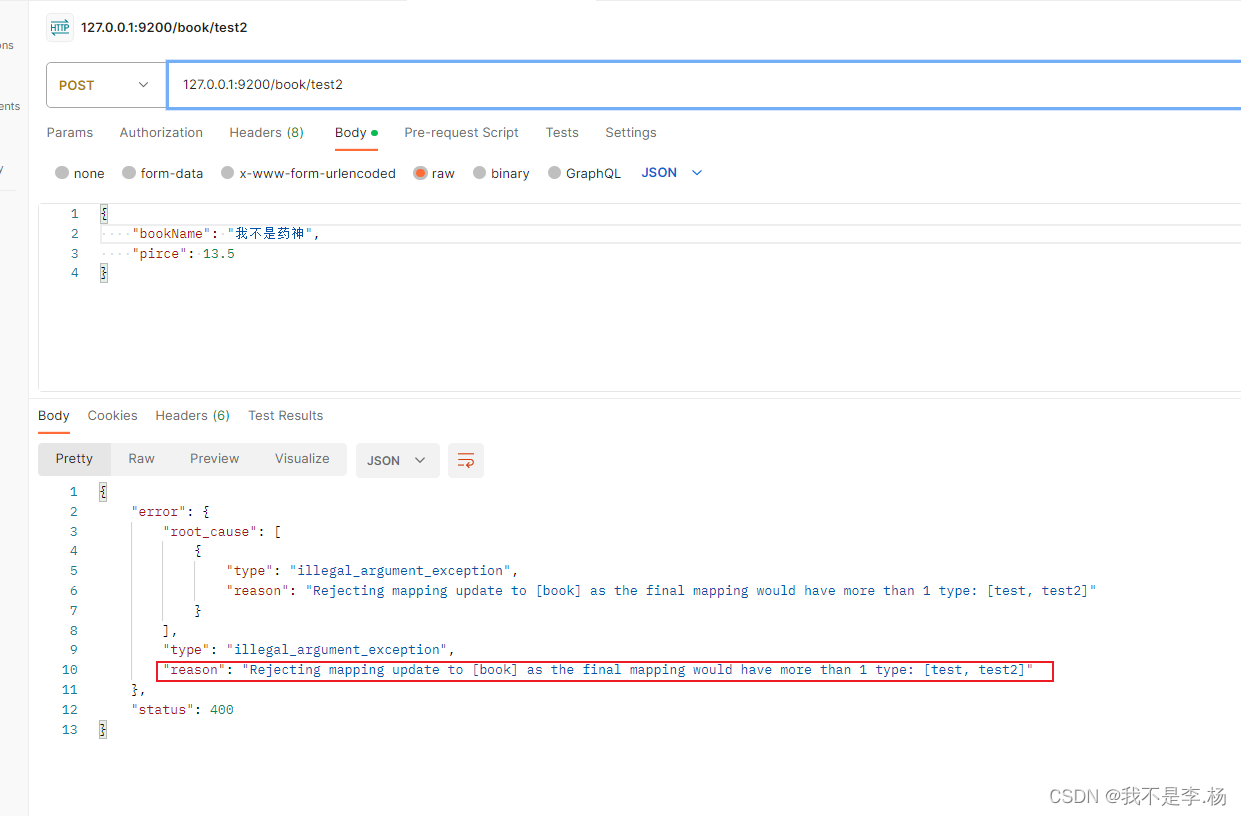Open the Params tab
This screenshot has width=1241, height=816.
pos(70,133)
